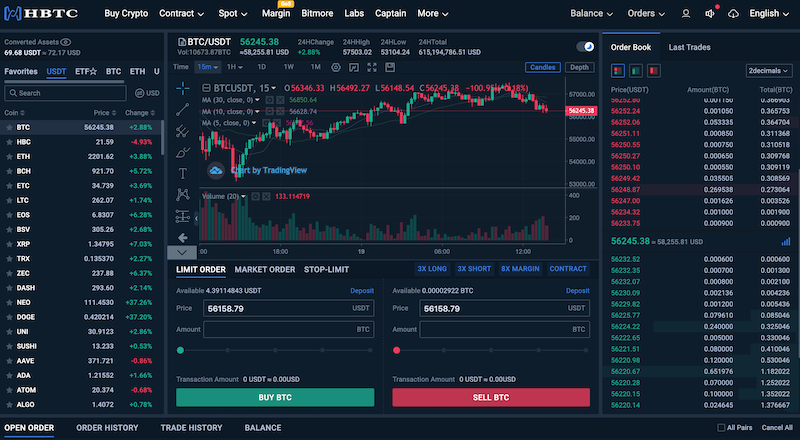Select the trend line drawing tool

coord(183,109)
